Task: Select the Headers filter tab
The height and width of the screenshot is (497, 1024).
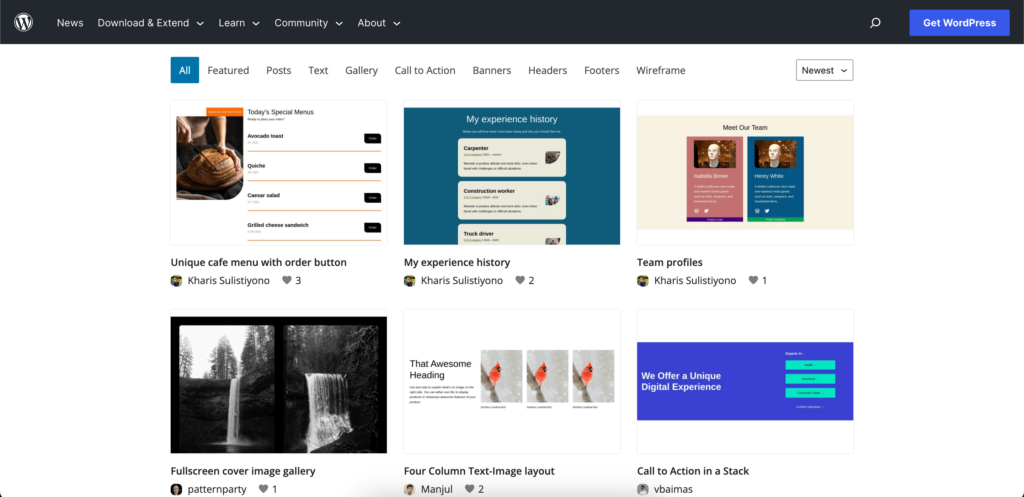Action: [547, 70]
